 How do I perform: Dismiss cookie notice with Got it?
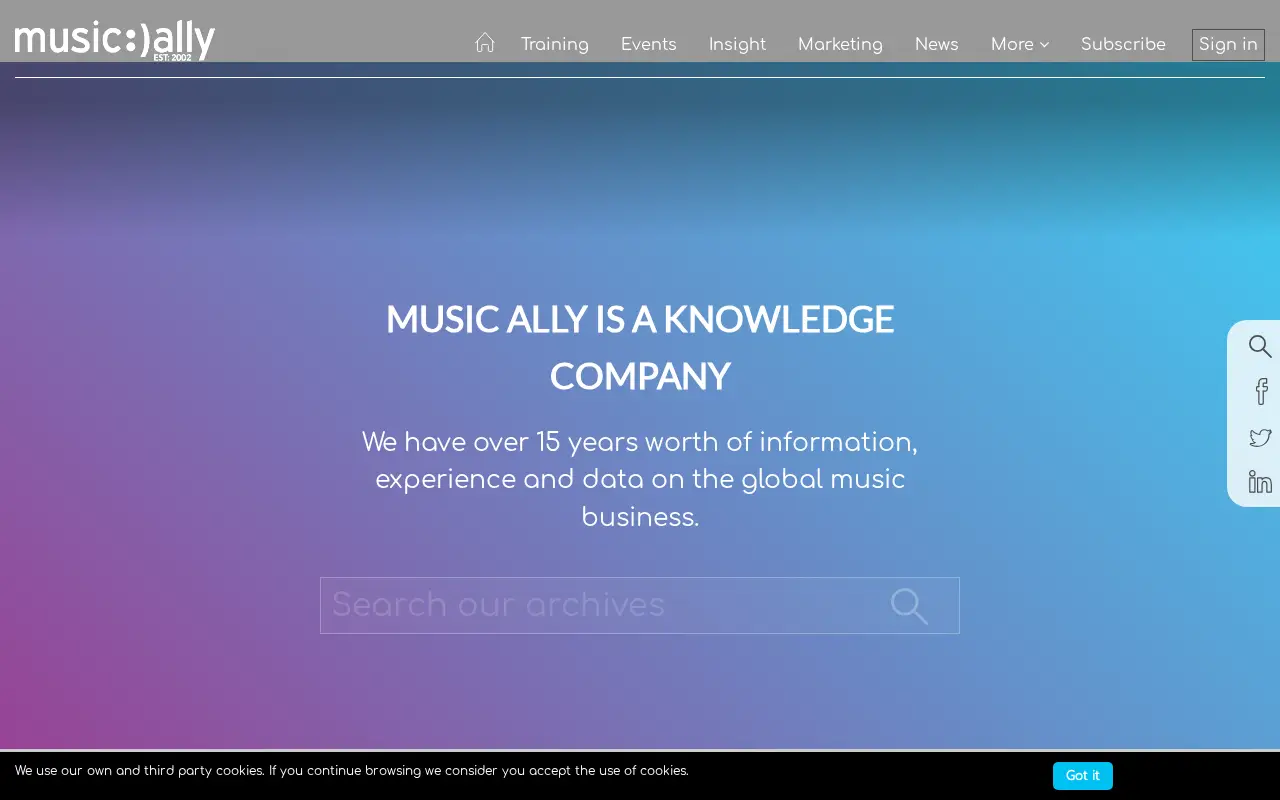[1083, 776]
